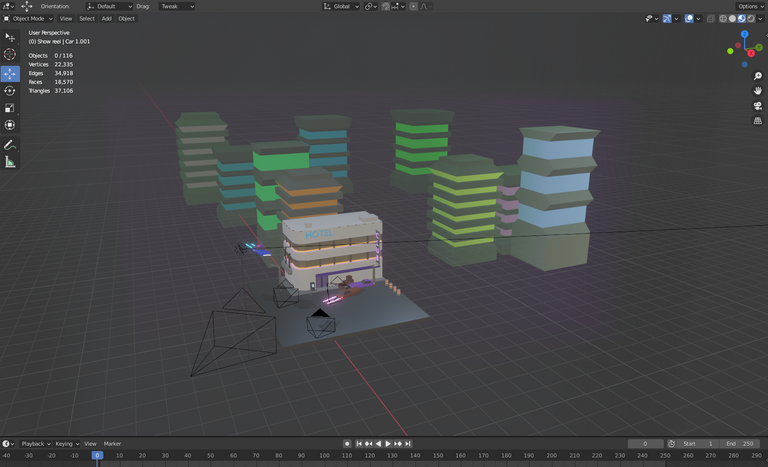Toggle preview range stopwatch icon

[x=671, y=443]
